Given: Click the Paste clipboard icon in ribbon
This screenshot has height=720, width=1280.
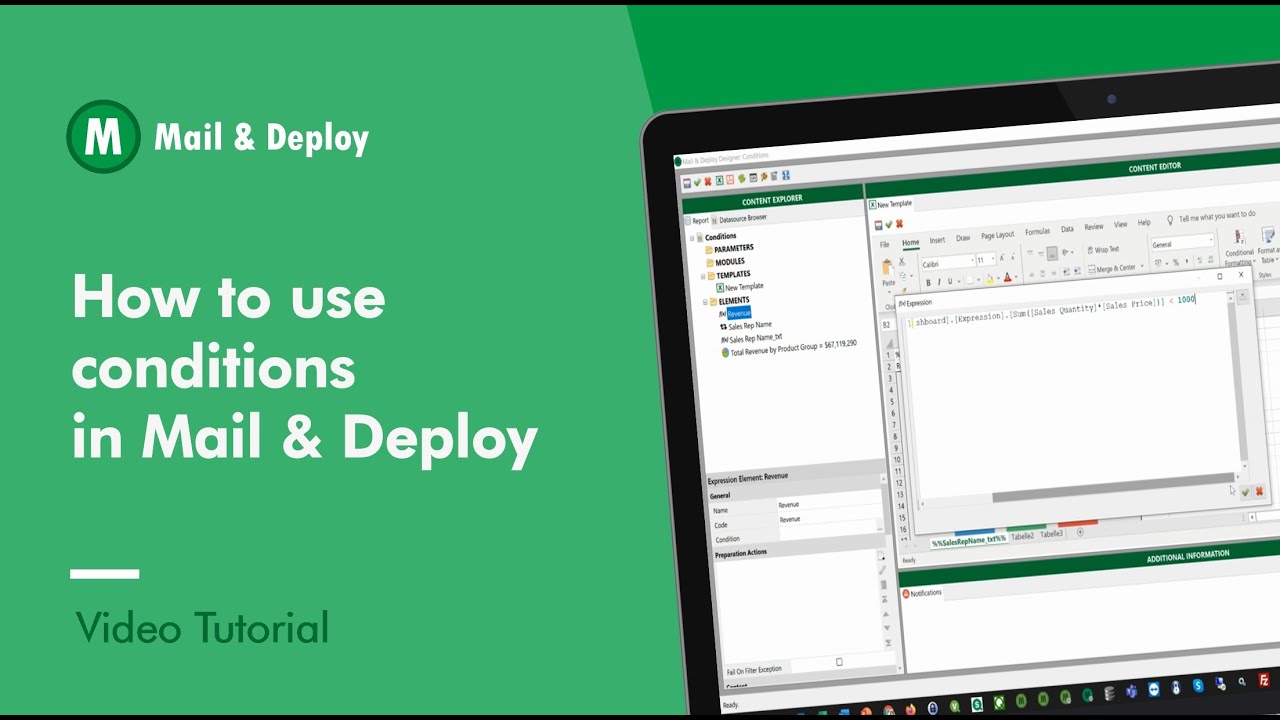Looking at the screenshot, I should (888, 268).
